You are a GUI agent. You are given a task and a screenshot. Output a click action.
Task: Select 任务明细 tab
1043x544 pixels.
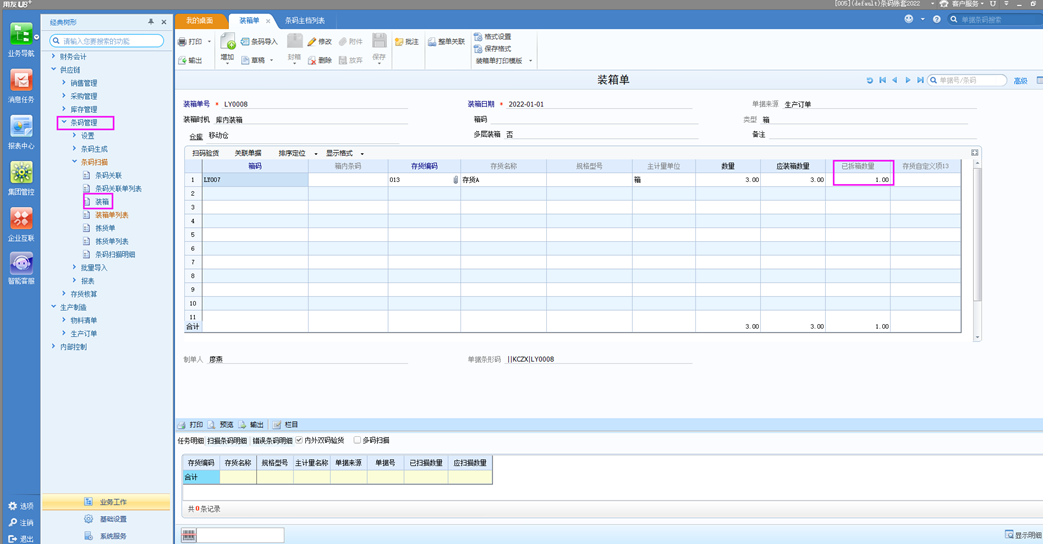point(191,440)
